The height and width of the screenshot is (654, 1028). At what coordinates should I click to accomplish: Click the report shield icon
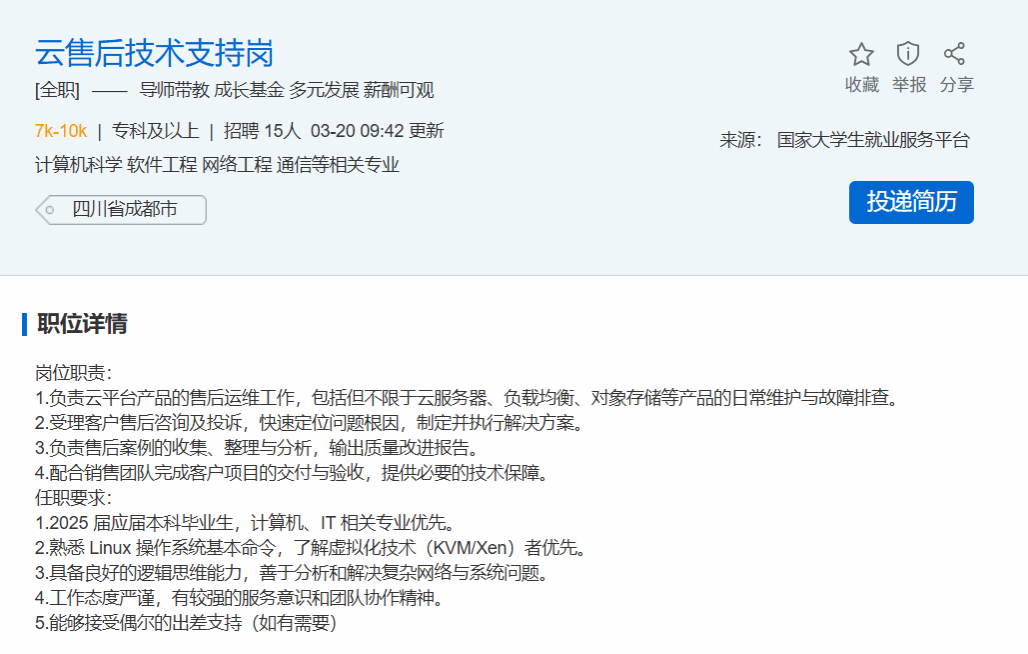[908, 54]
